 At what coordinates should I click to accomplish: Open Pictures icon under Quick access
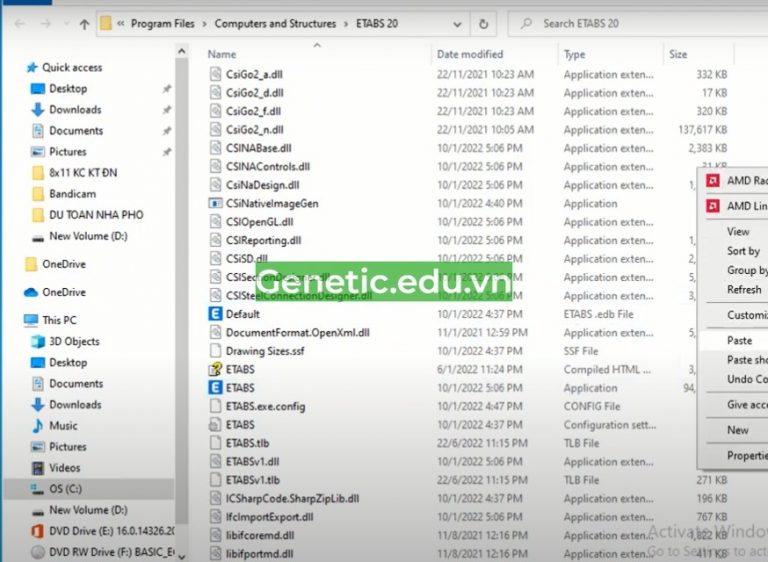[x=38, y=152]
